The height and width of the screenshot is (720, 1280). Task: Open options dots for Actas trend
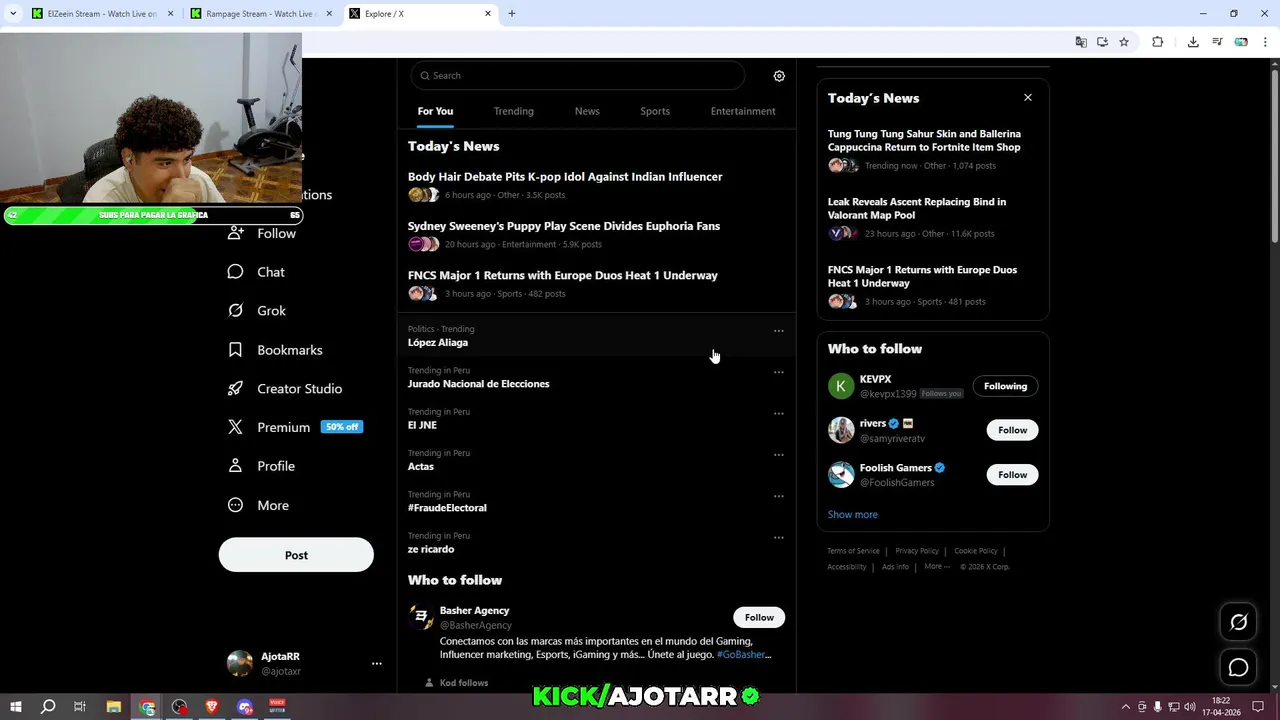tap(778, 455)
